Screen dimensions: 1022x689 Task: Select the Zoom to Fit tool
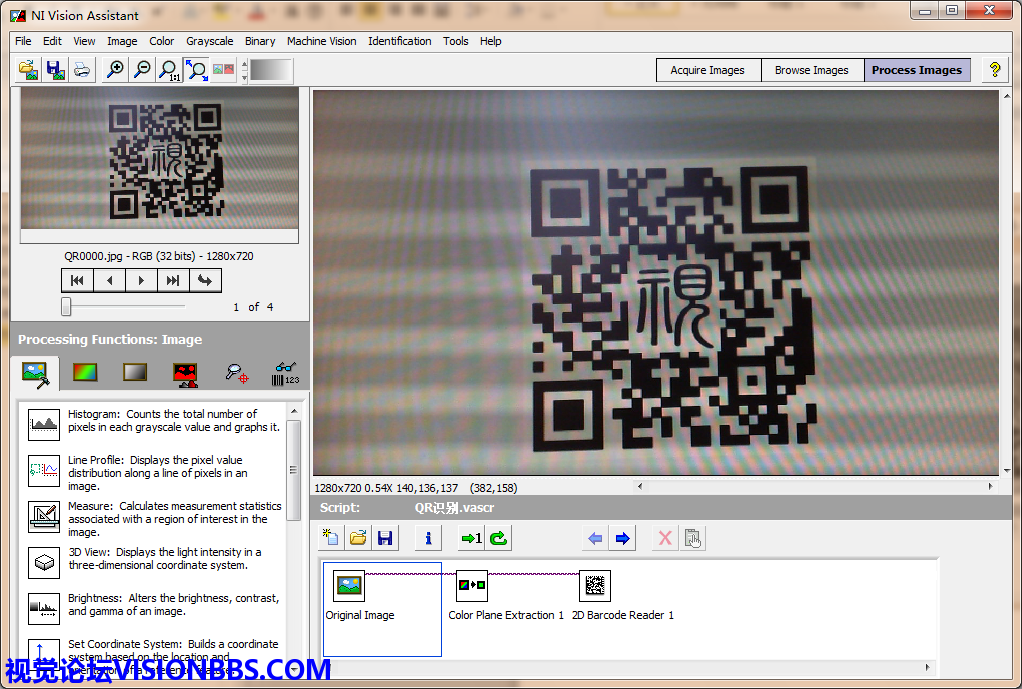[197, 70]
